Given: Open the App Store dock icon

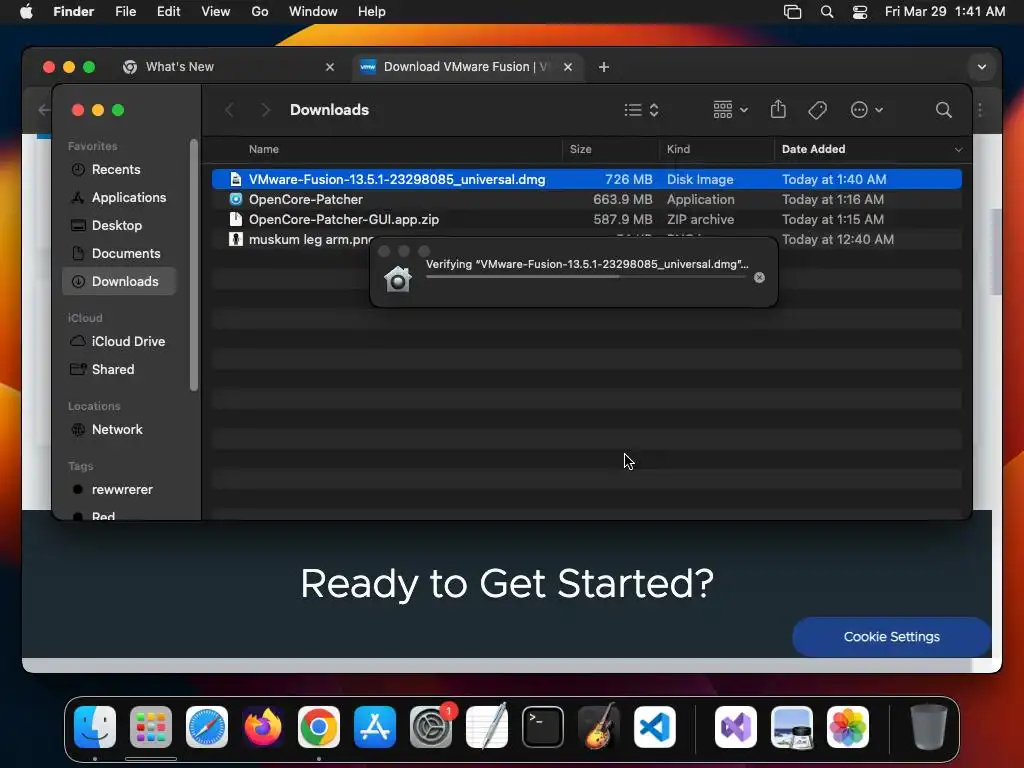Looking at the screenshot, I should point(375,727).
